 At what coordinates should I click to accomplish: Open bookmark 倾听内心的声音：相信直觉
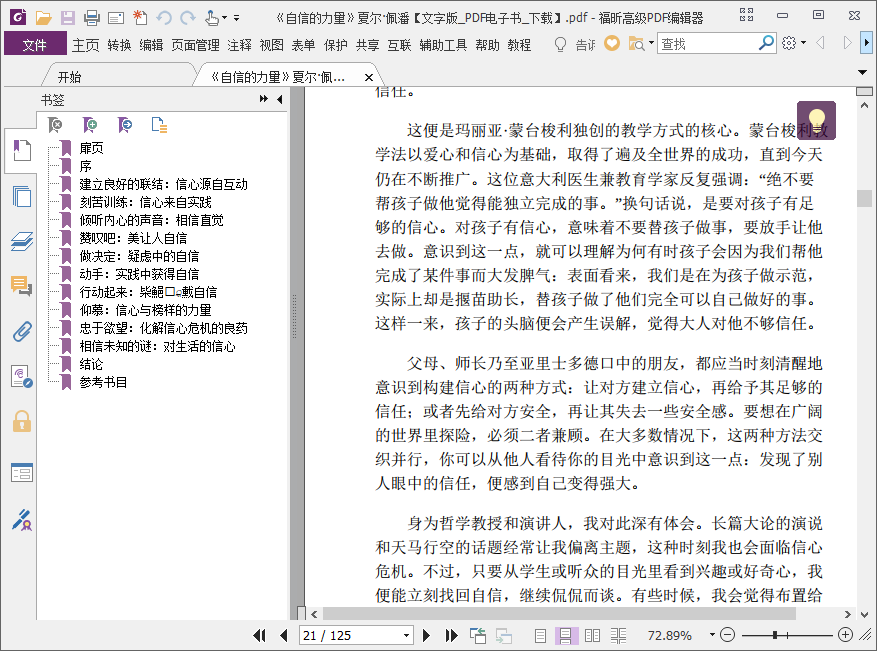click(151, 220)
